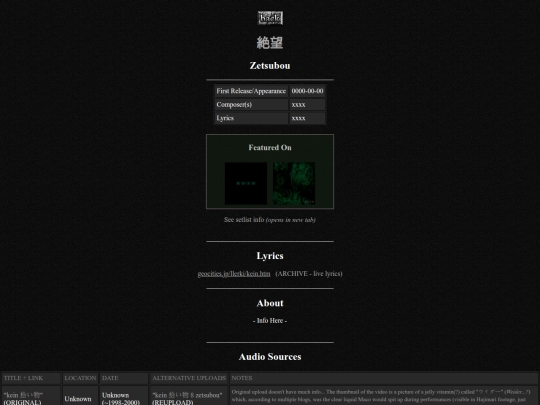Open the green album cover thumbnail

pyautogui.click(x=294, y=184)
